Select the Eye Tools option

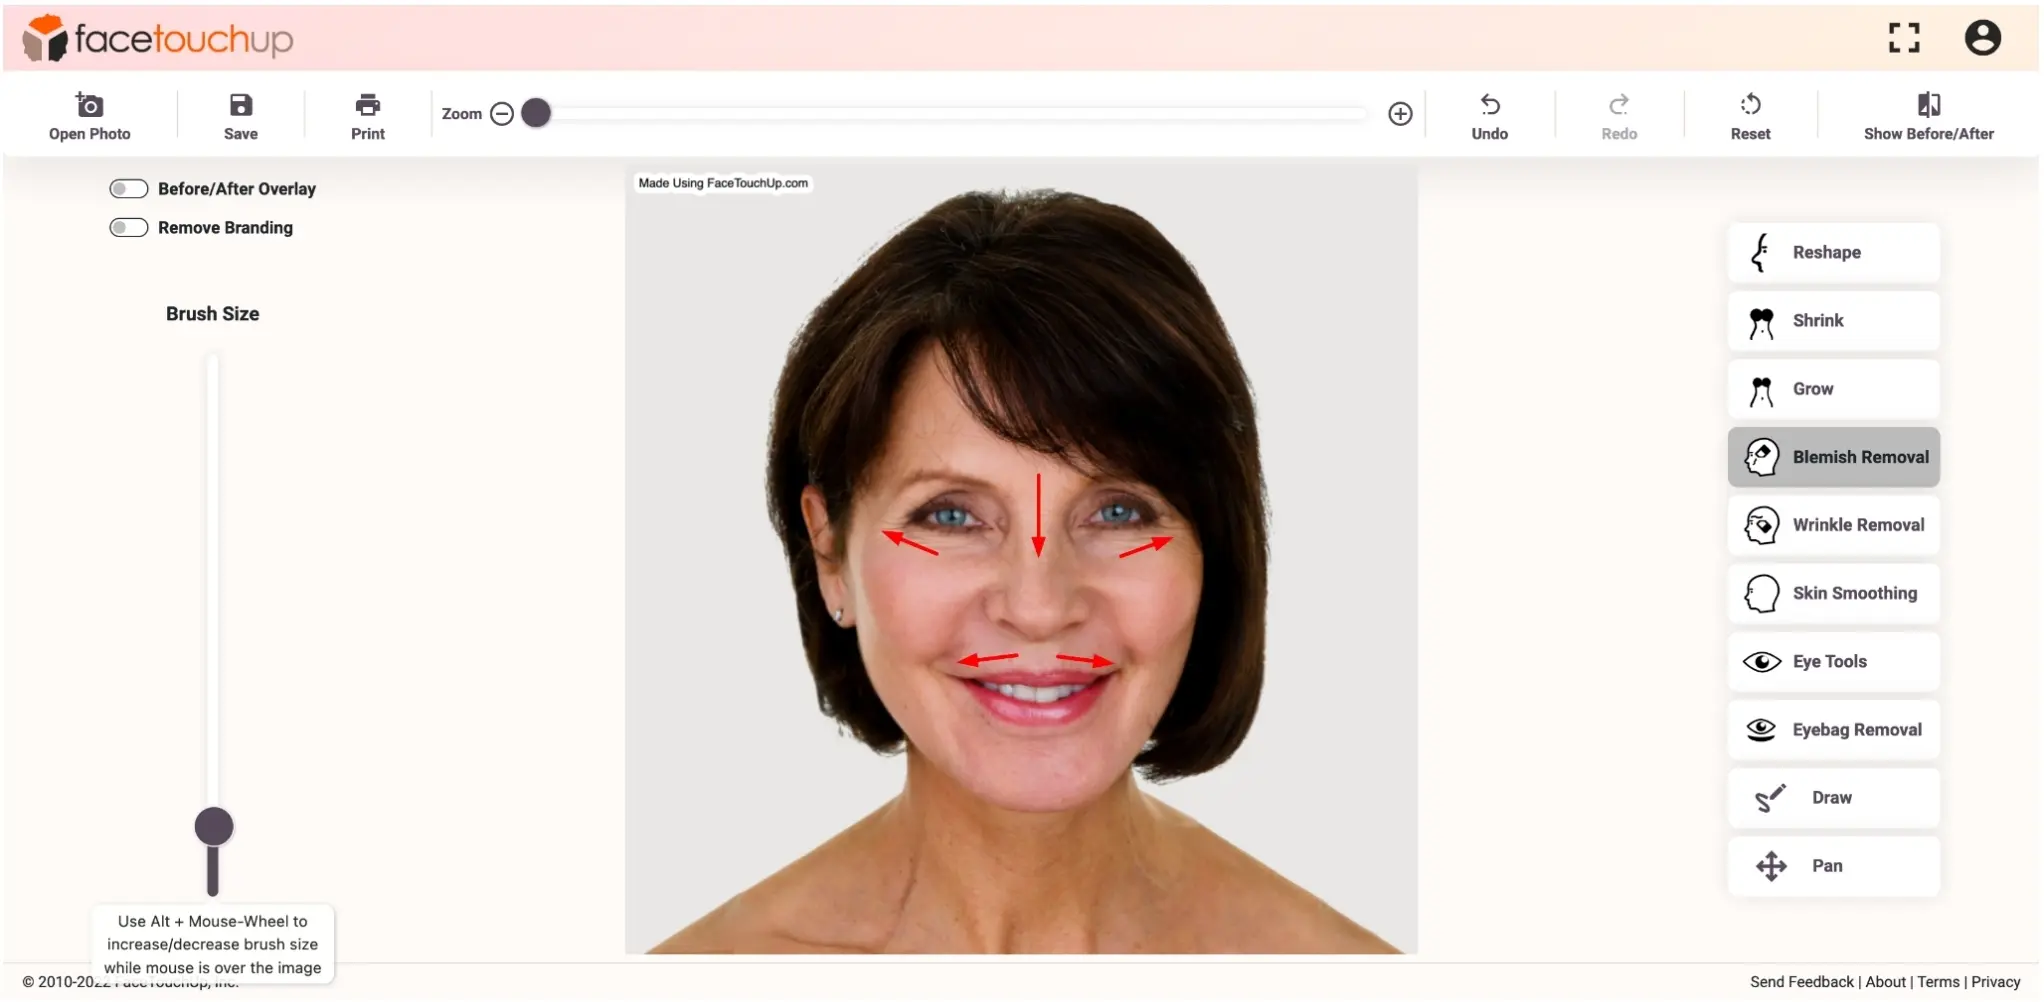(1831, 660)
